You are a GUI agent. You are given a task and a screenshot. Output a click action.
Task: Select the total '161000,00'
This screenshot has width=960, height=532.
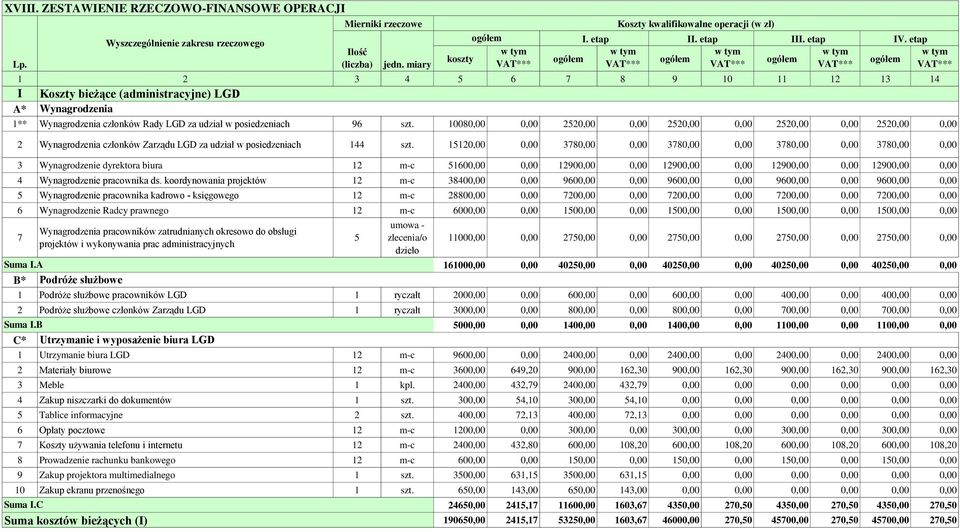464,265
